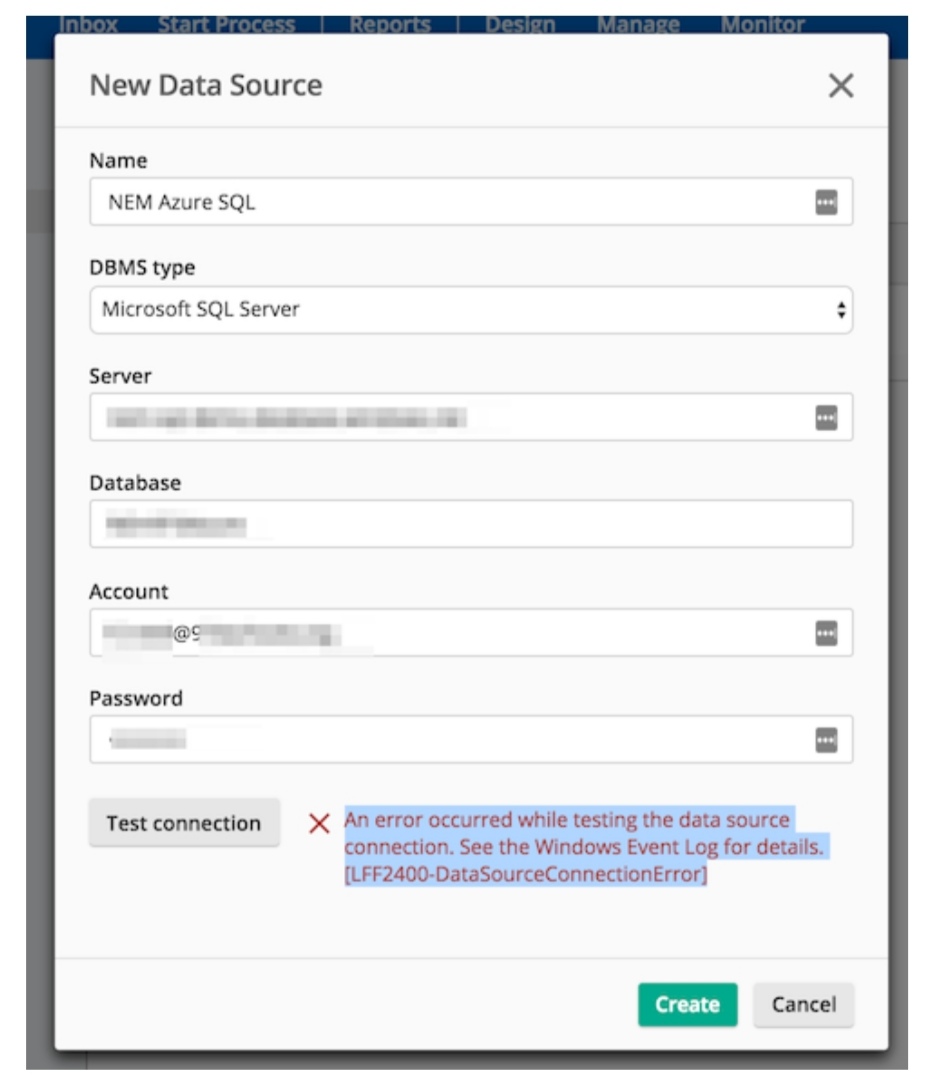Switch to the Design tab
The width and height of the screenshot is (941, 1092).
click(519, 24)
